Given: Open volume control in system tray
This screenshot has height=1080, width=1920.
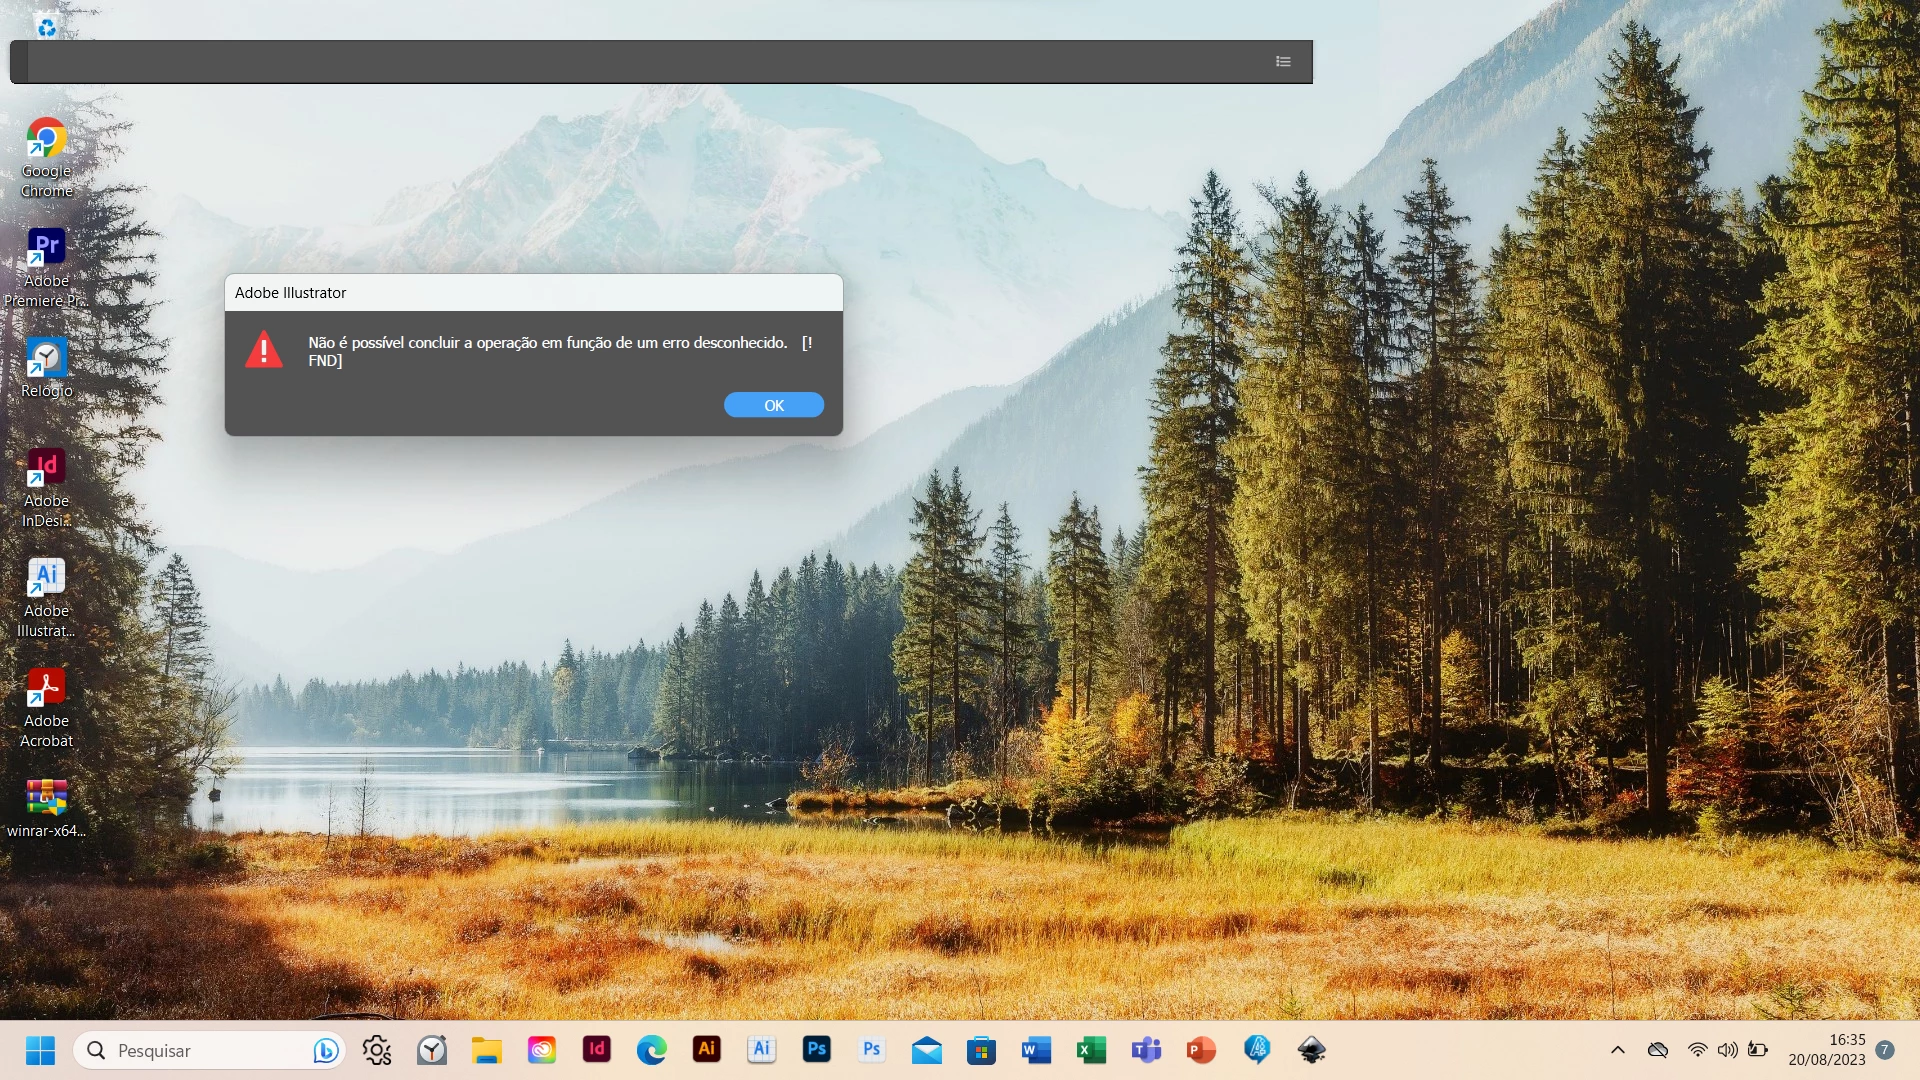Looking at the screenshot, I should click(x=1727, y=1050).
